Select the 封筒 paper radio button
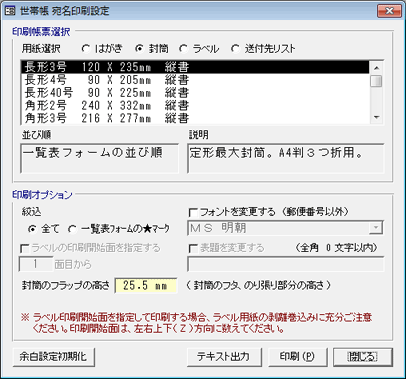The height and width of the screenshot is (379, 406). (x=139, y=49)
